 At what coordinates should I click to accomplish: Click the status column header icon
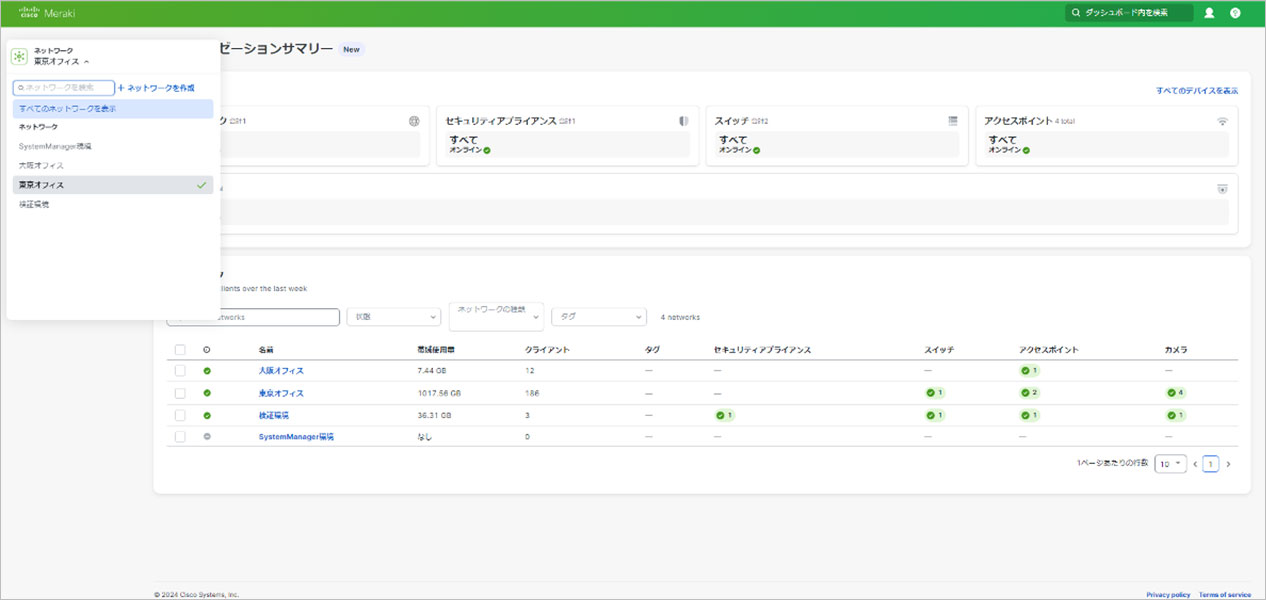[207, 350]
